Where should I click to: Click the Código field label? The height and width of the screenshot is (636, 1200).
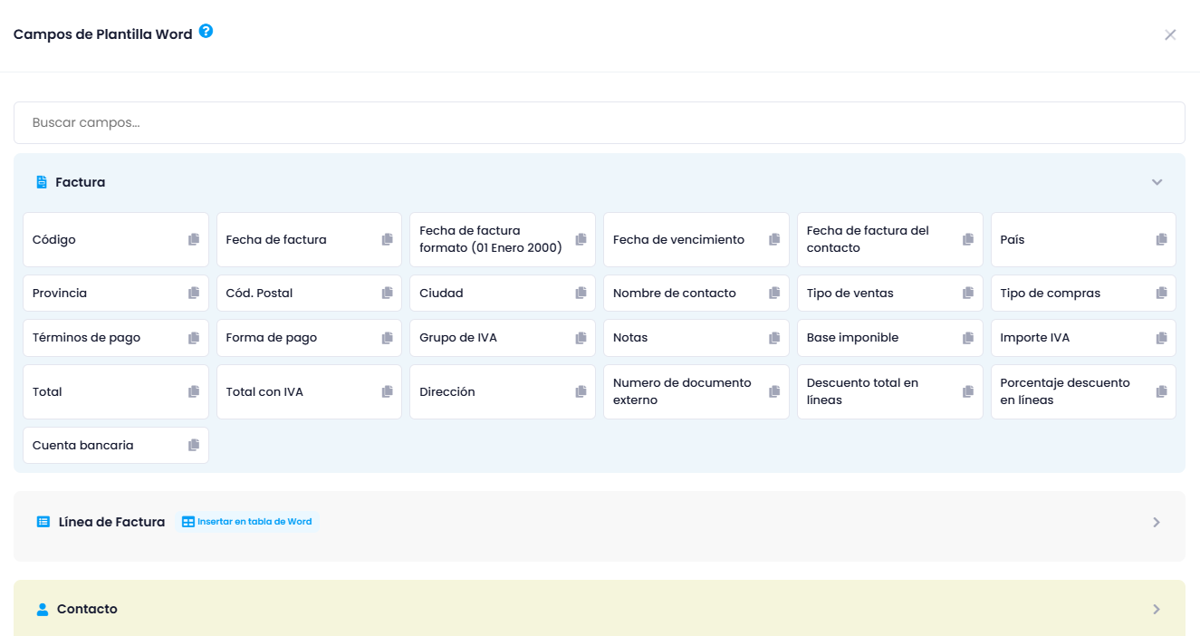pos(54,240)
